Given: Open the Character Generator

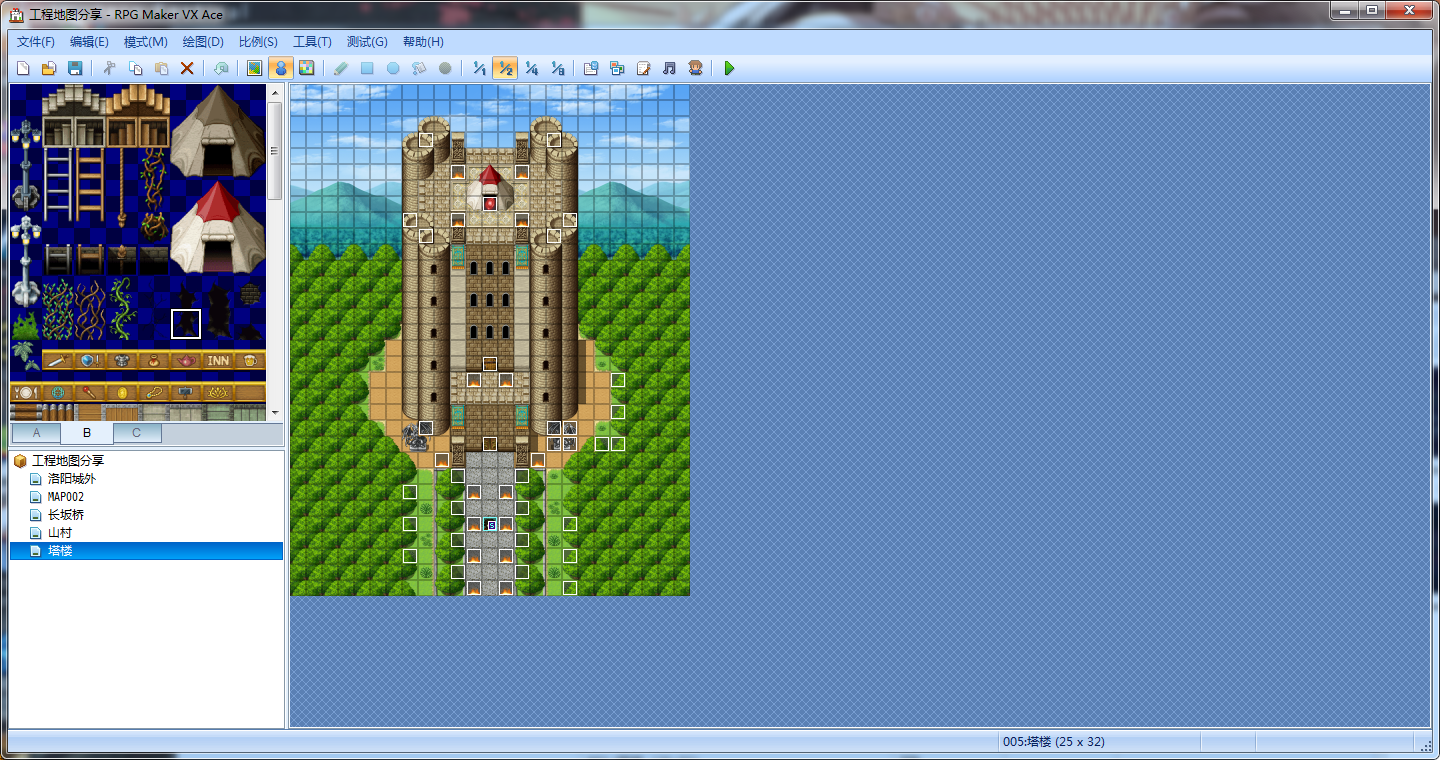Looking at the screenshot, I should click(x=695, y=68).
